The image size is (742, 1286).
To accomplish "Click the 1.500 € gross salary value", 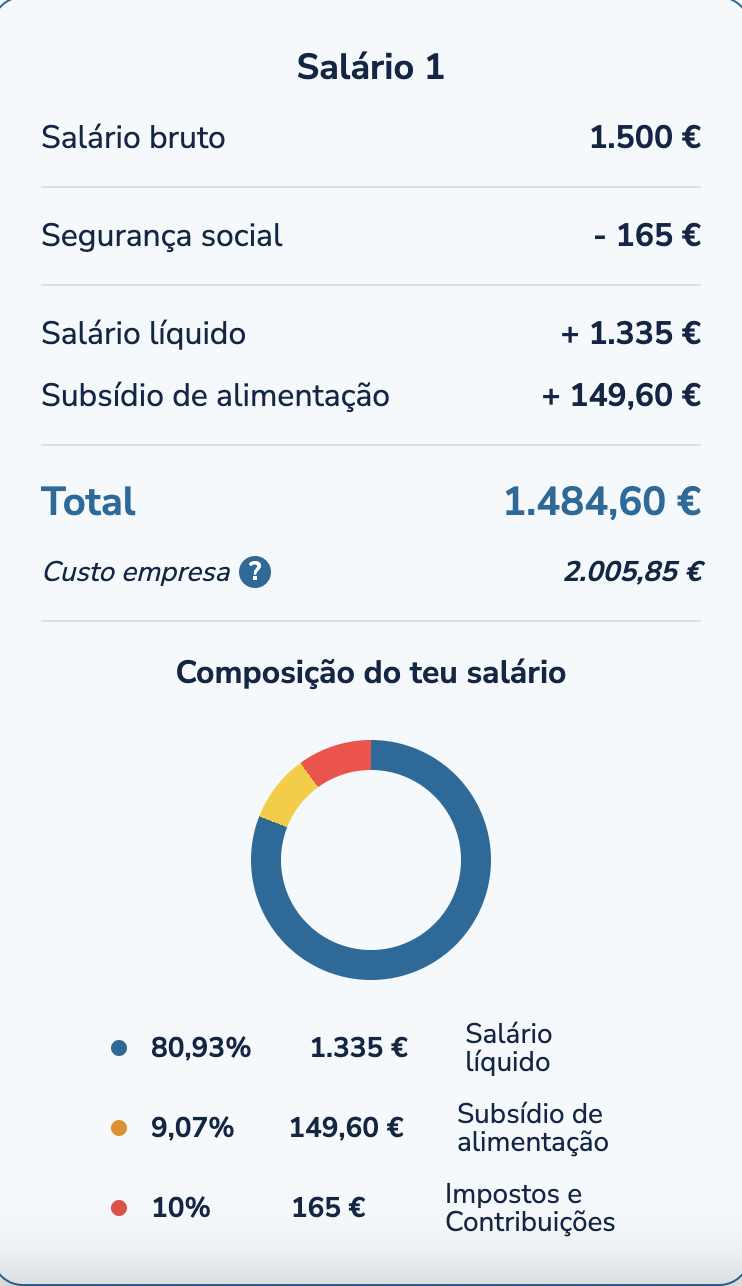I will click(645, 137).
